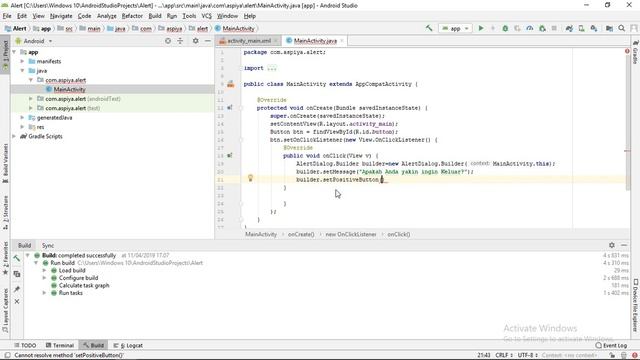Toggle the Structure side tool window

click(x=5, y=212)
